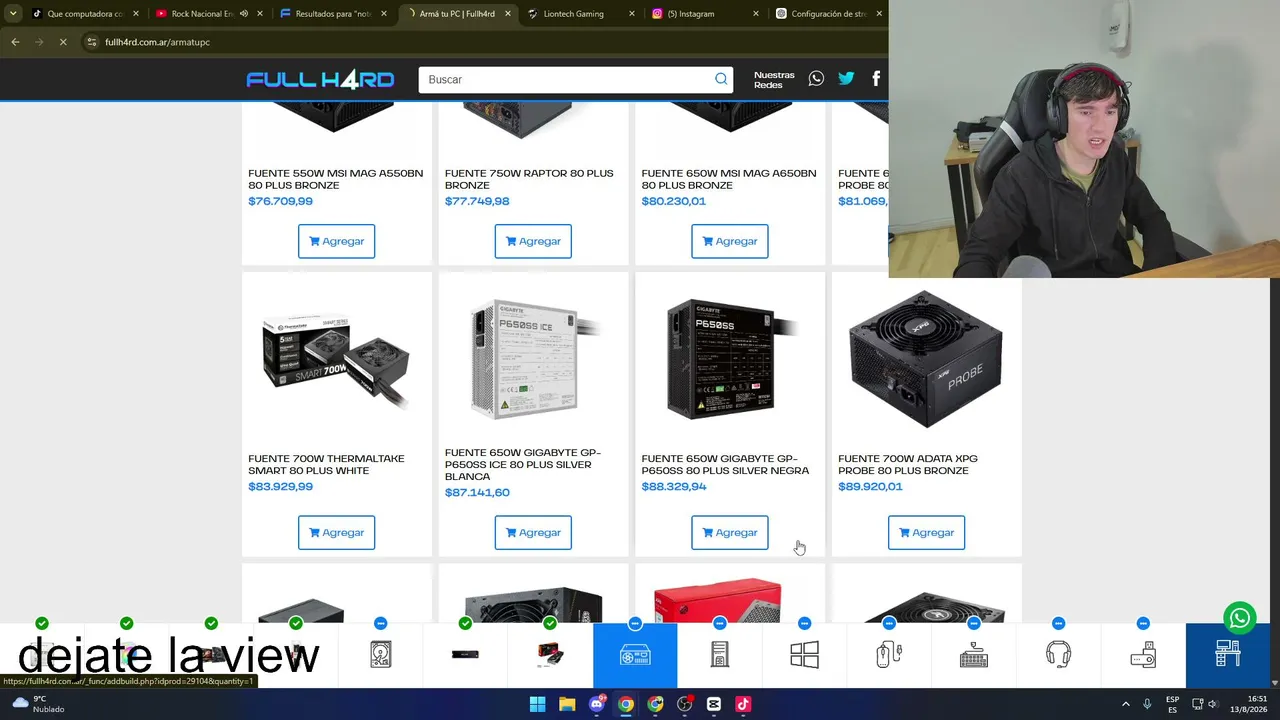Open 'FUENTE 750W RAPTOR 80 PLUS BRONZE' title

pos(529,179)
